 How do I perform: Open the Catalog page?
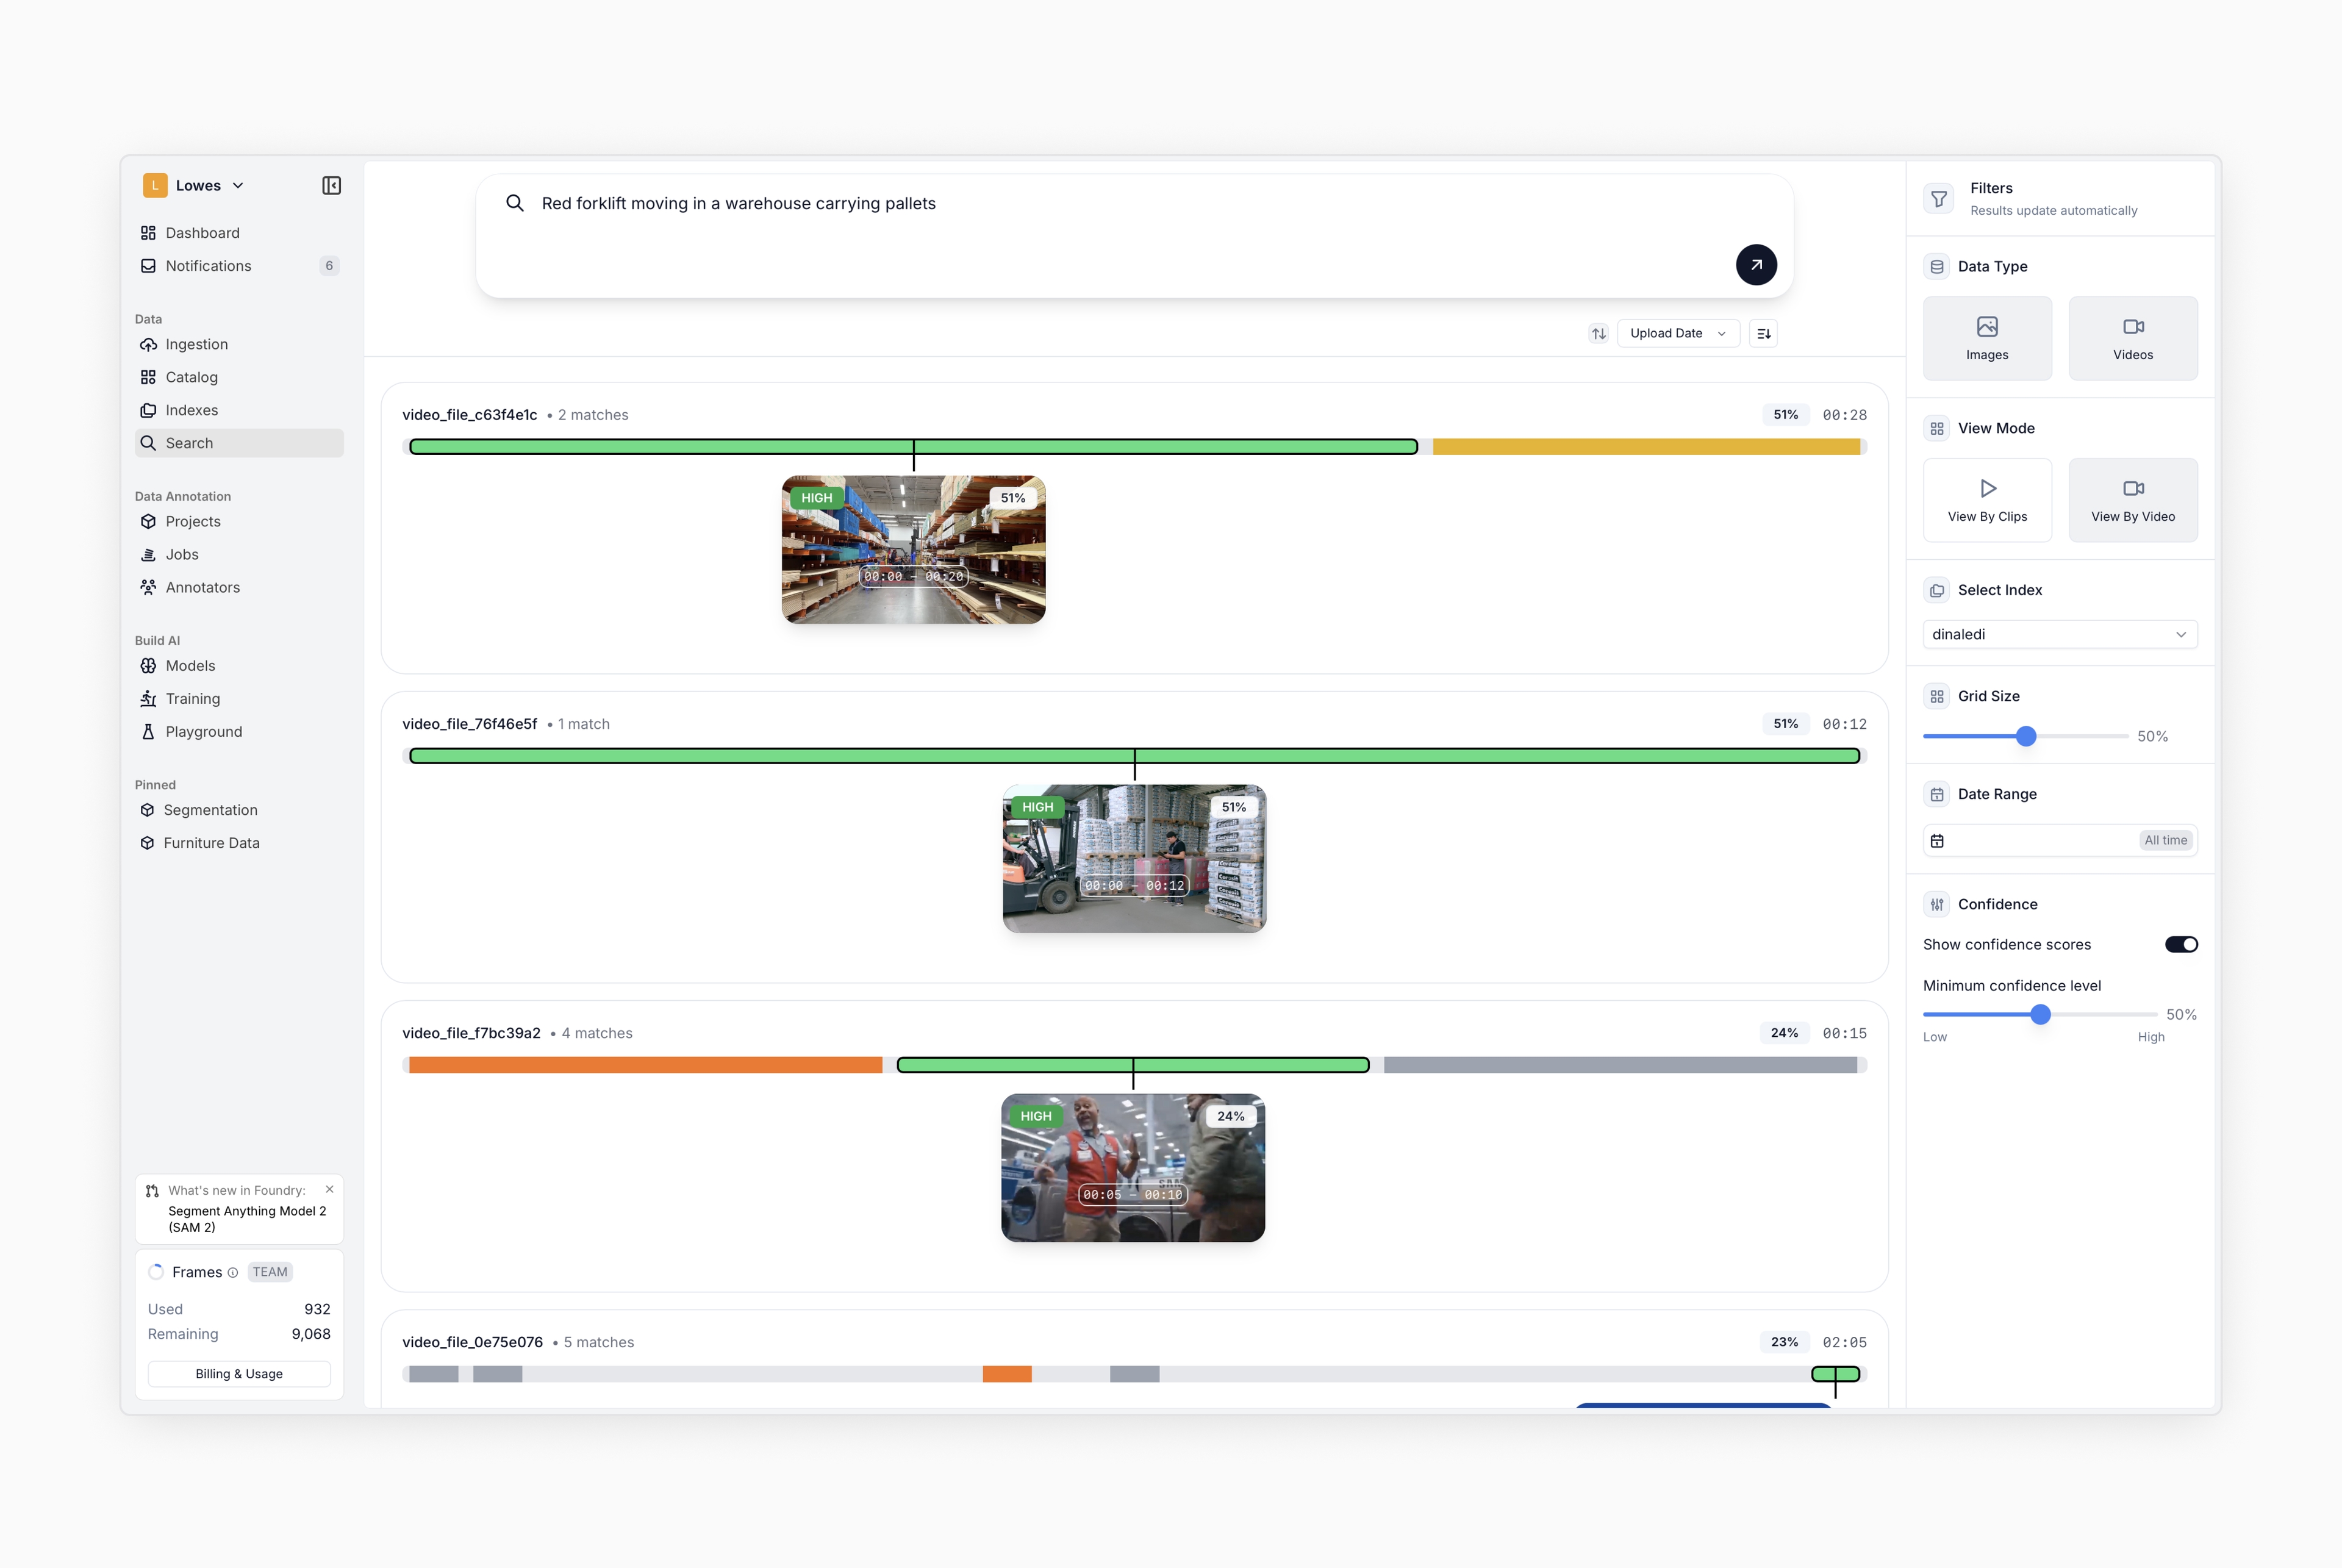[239, 377]
